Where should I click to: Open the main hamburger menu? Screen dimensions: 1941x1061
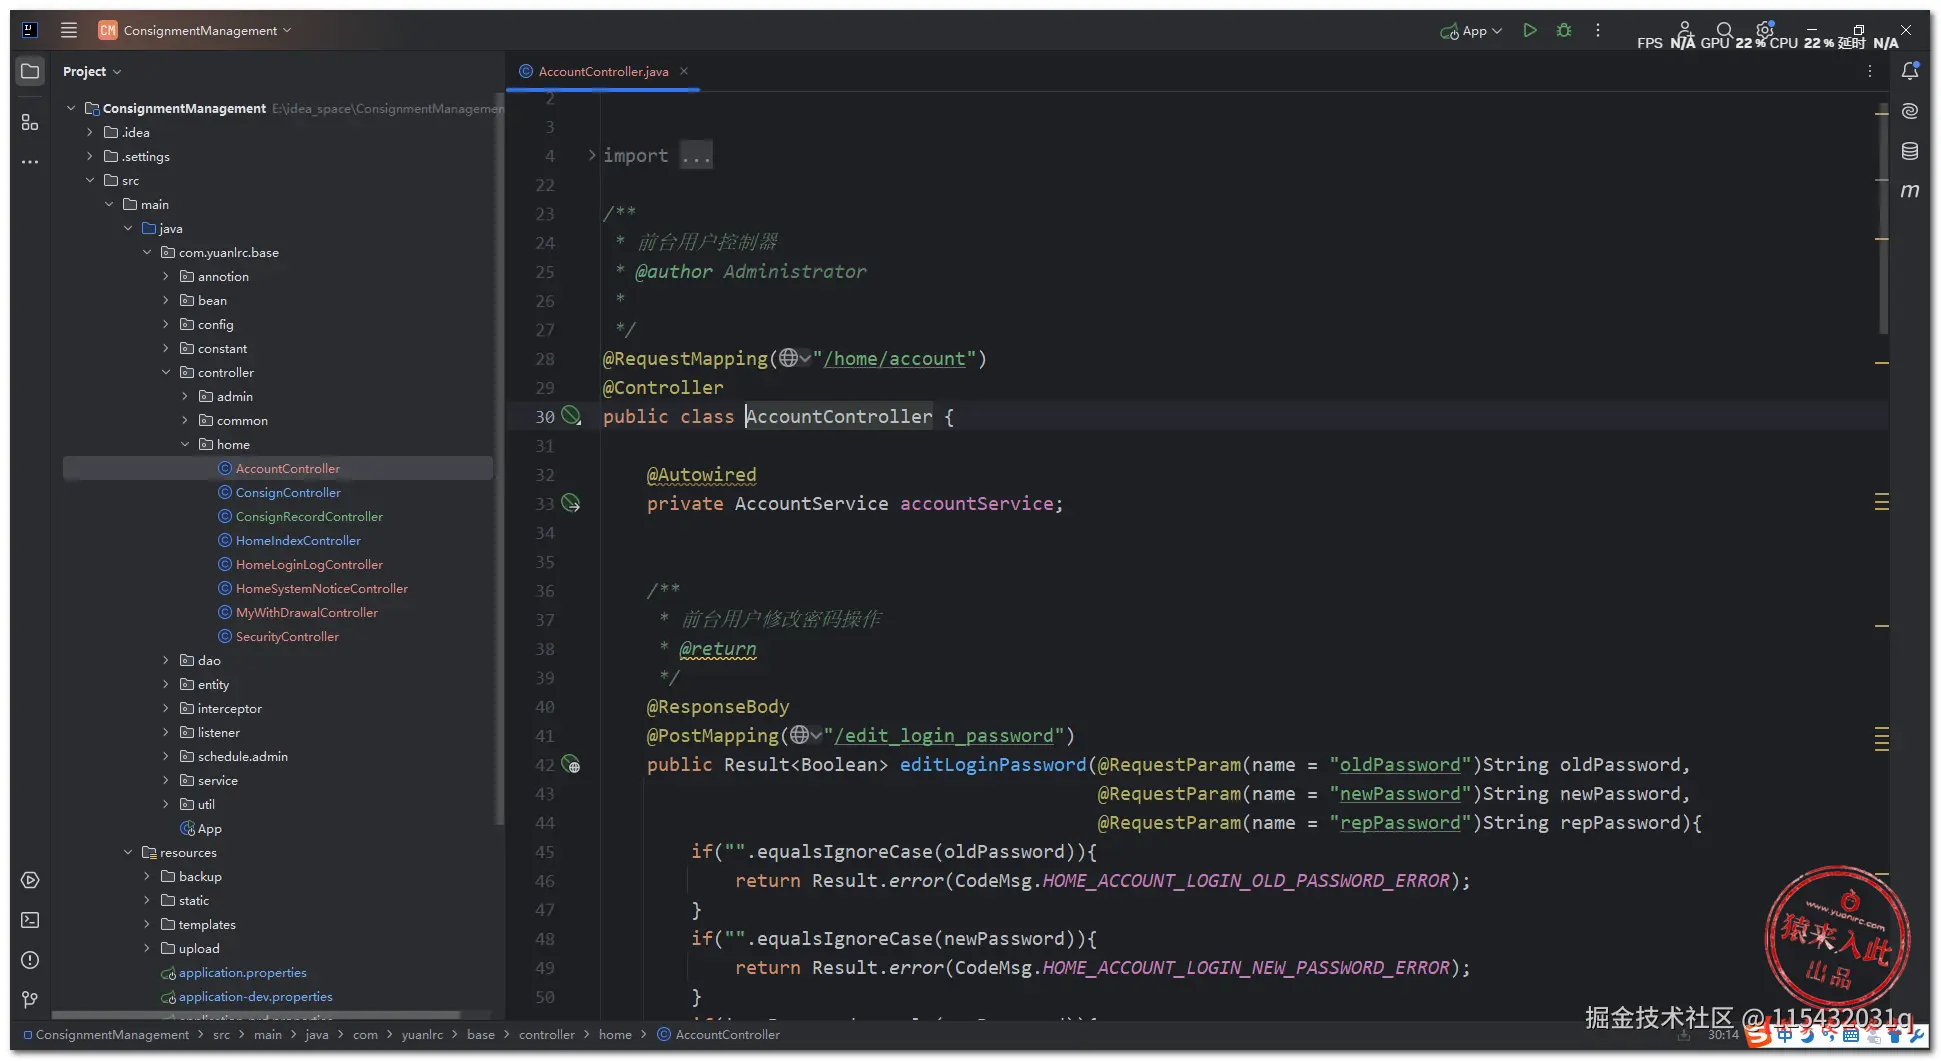click(69, 30)
